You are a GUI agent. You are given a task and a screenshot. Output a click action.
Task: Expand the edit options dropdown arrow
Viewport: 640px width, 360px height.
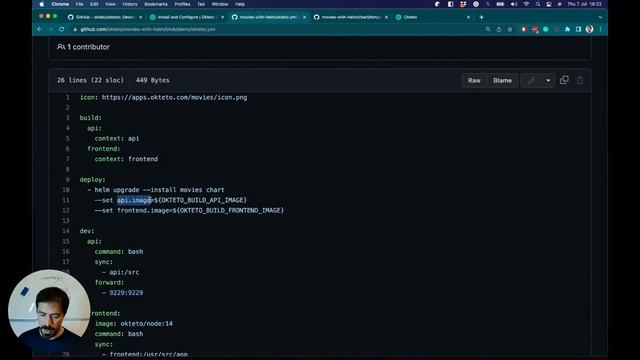(x=548, y=80)
